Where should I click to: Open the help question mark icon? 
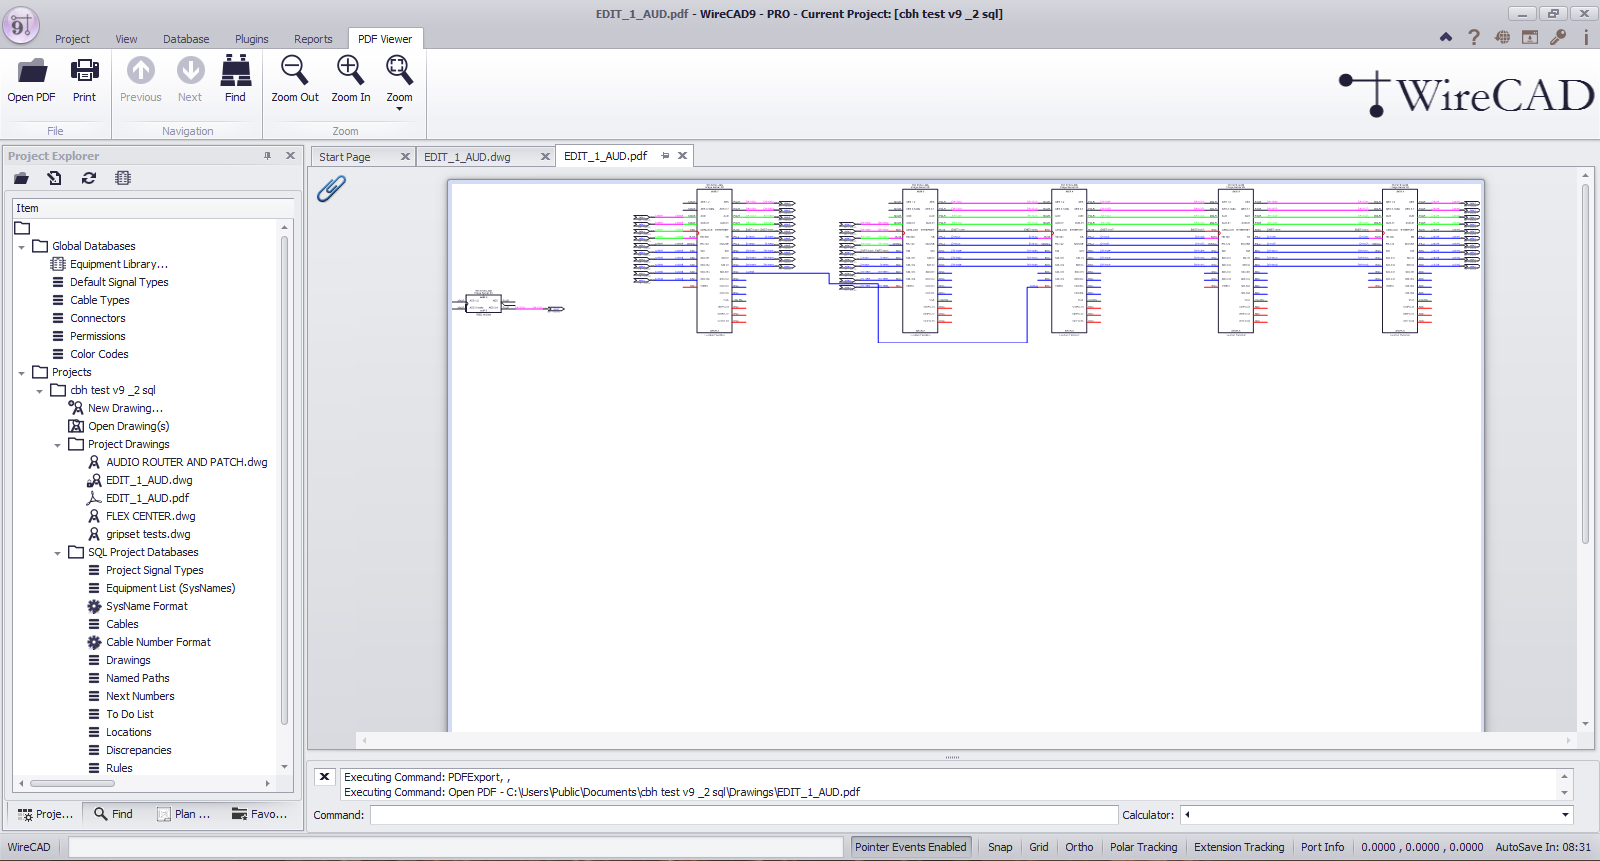tap(1474, 37)
